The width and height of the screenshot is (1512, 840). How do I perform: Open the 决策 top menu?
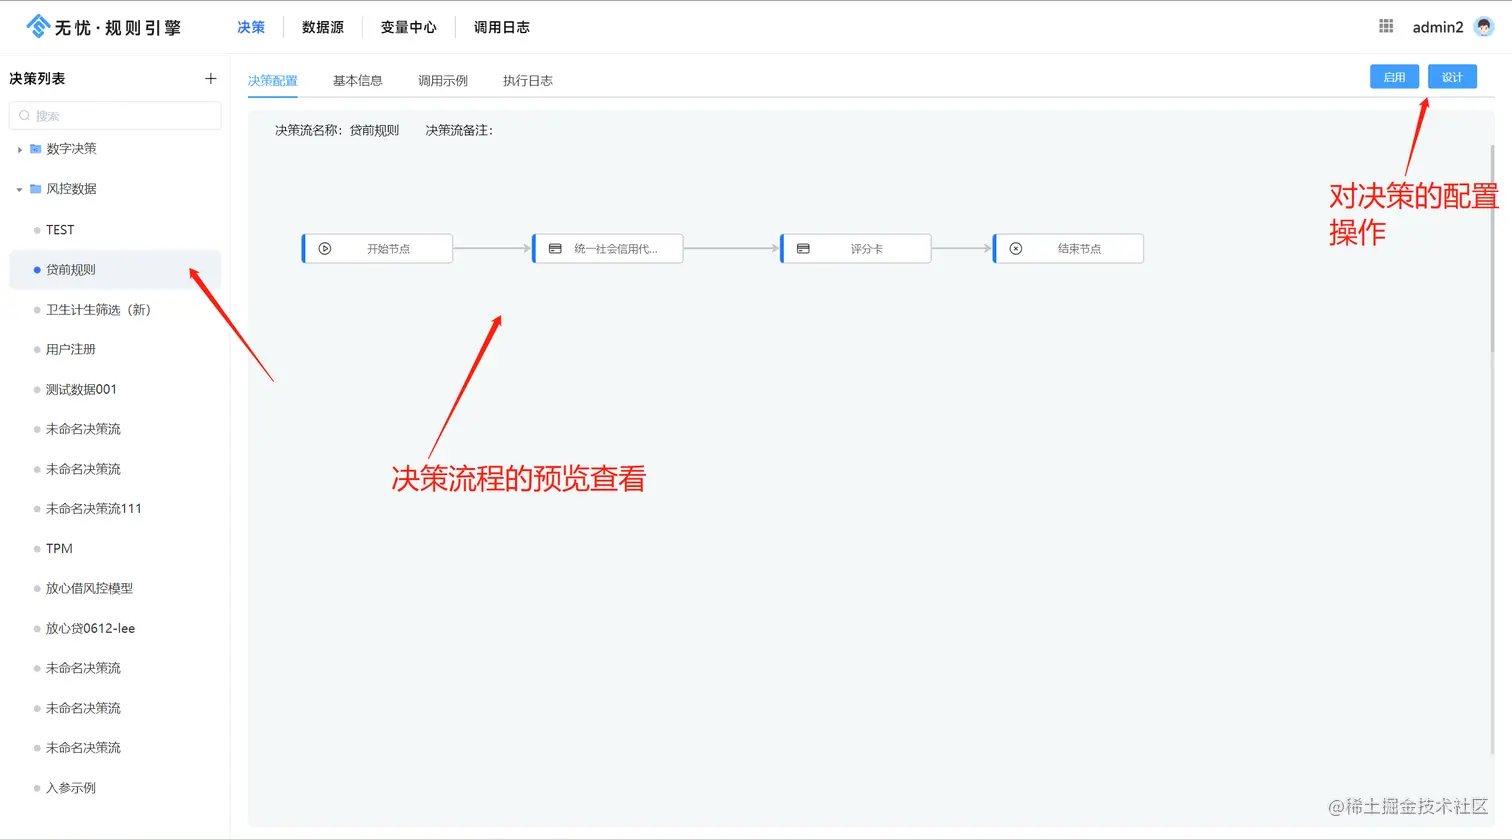coord(251,27)
